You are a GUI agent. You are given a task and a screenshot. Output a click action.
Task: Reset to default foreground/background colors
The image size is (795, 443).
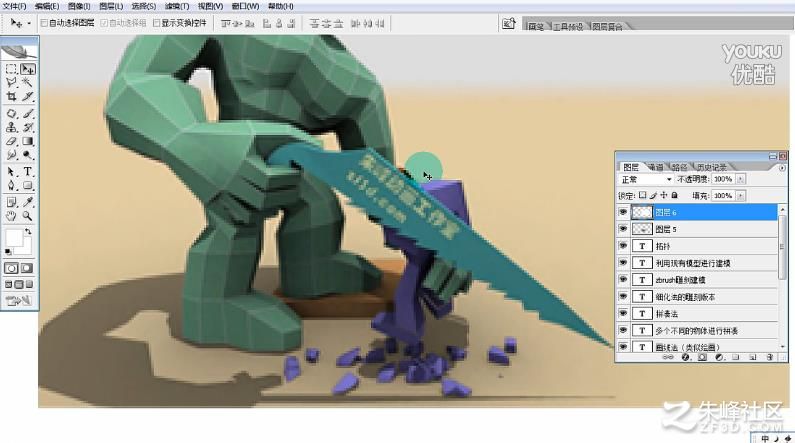coord(8,251)
